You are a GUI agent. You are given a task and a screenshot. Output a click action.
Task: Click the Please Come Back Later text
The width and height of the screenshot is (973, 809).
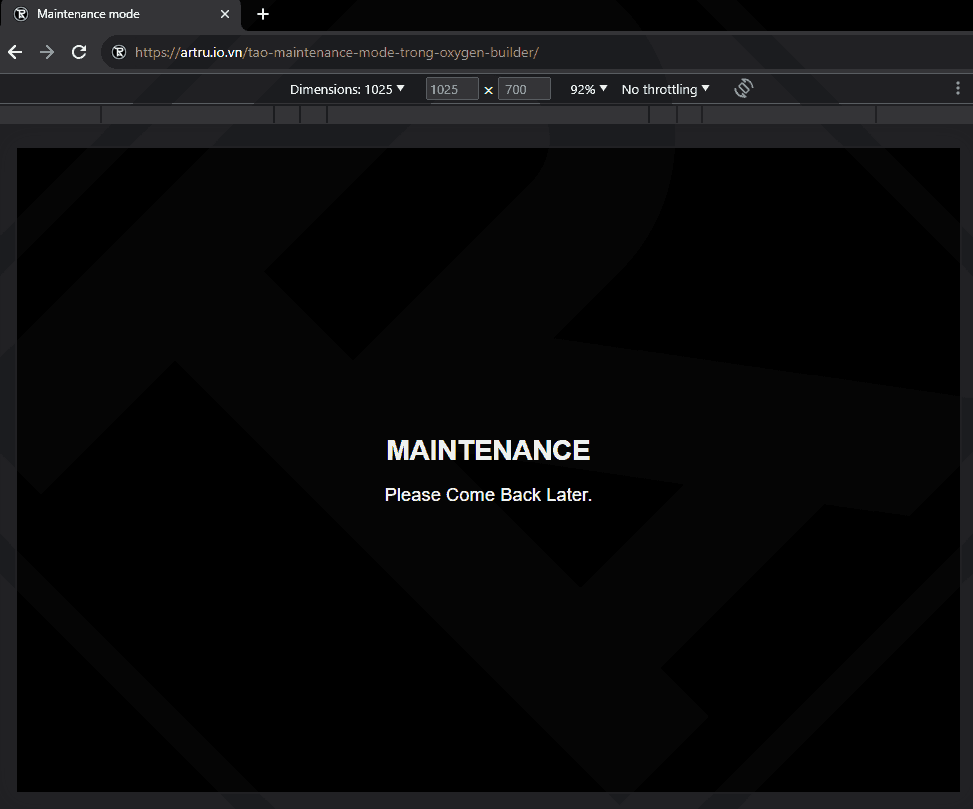[488, 494]
